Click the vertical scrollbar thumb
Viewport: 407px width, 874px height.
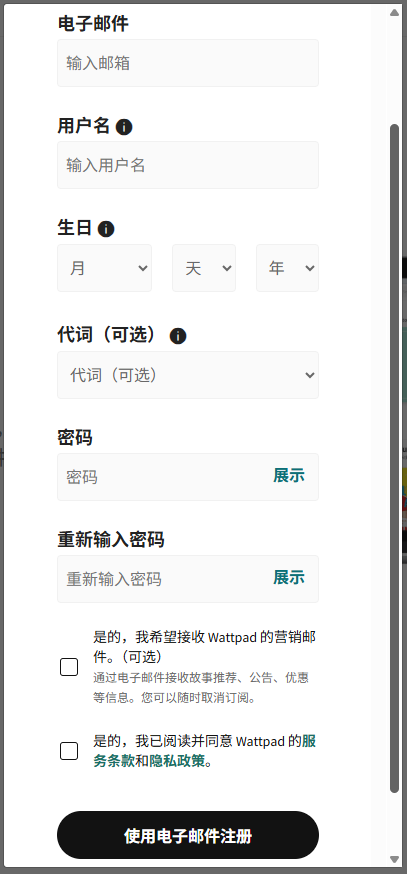click(x=394, y=458)
